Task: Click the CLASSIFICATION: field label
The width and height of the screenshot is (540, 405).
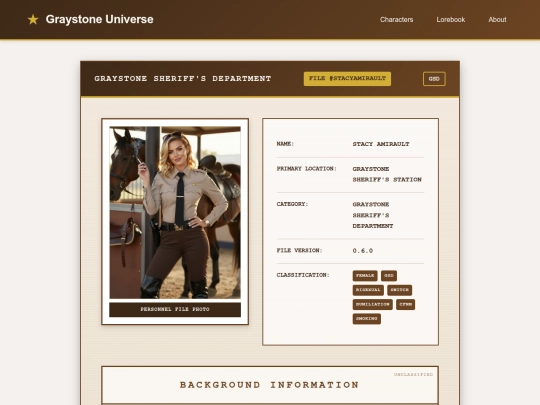Action: point(303,275)
